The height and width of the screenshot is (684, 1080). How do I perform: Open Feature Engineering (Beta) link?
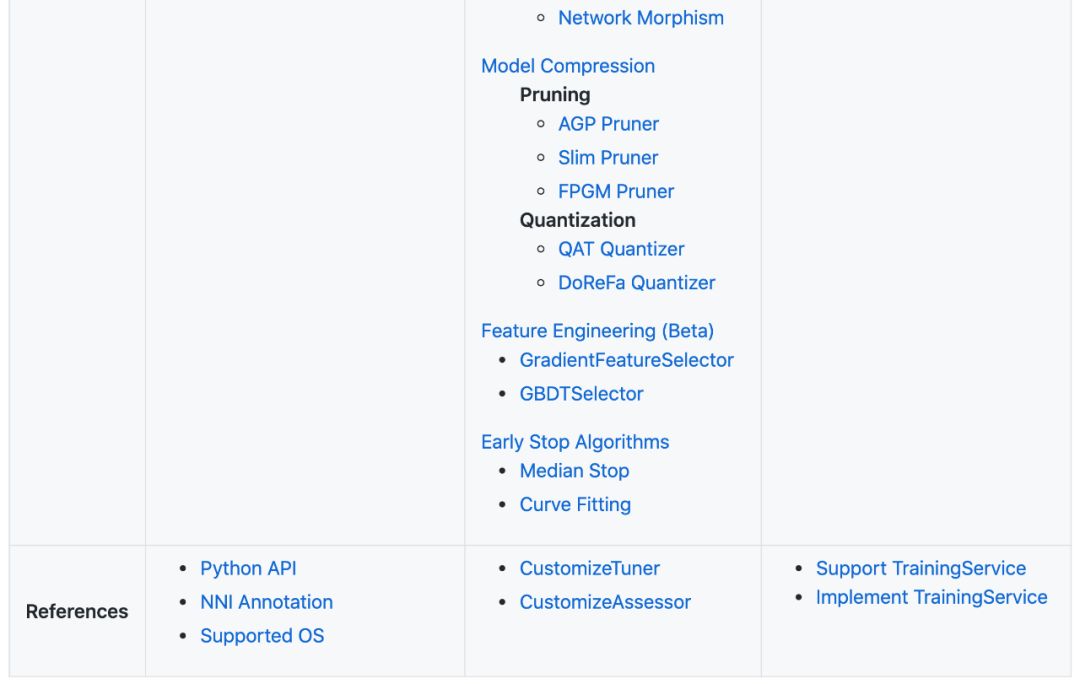pos(597,331)
